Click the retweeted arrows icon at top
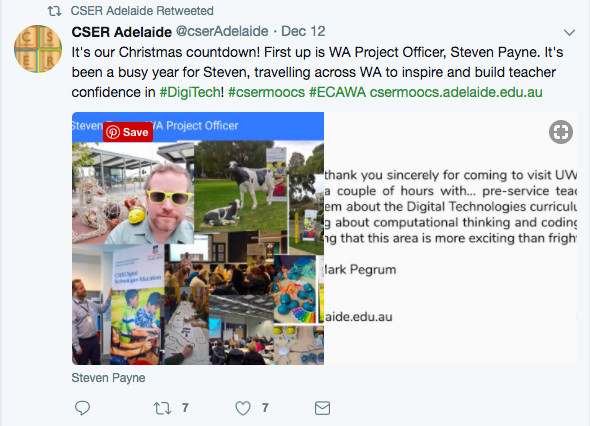The height and width of the screenshot is (426, 590). 54,11
